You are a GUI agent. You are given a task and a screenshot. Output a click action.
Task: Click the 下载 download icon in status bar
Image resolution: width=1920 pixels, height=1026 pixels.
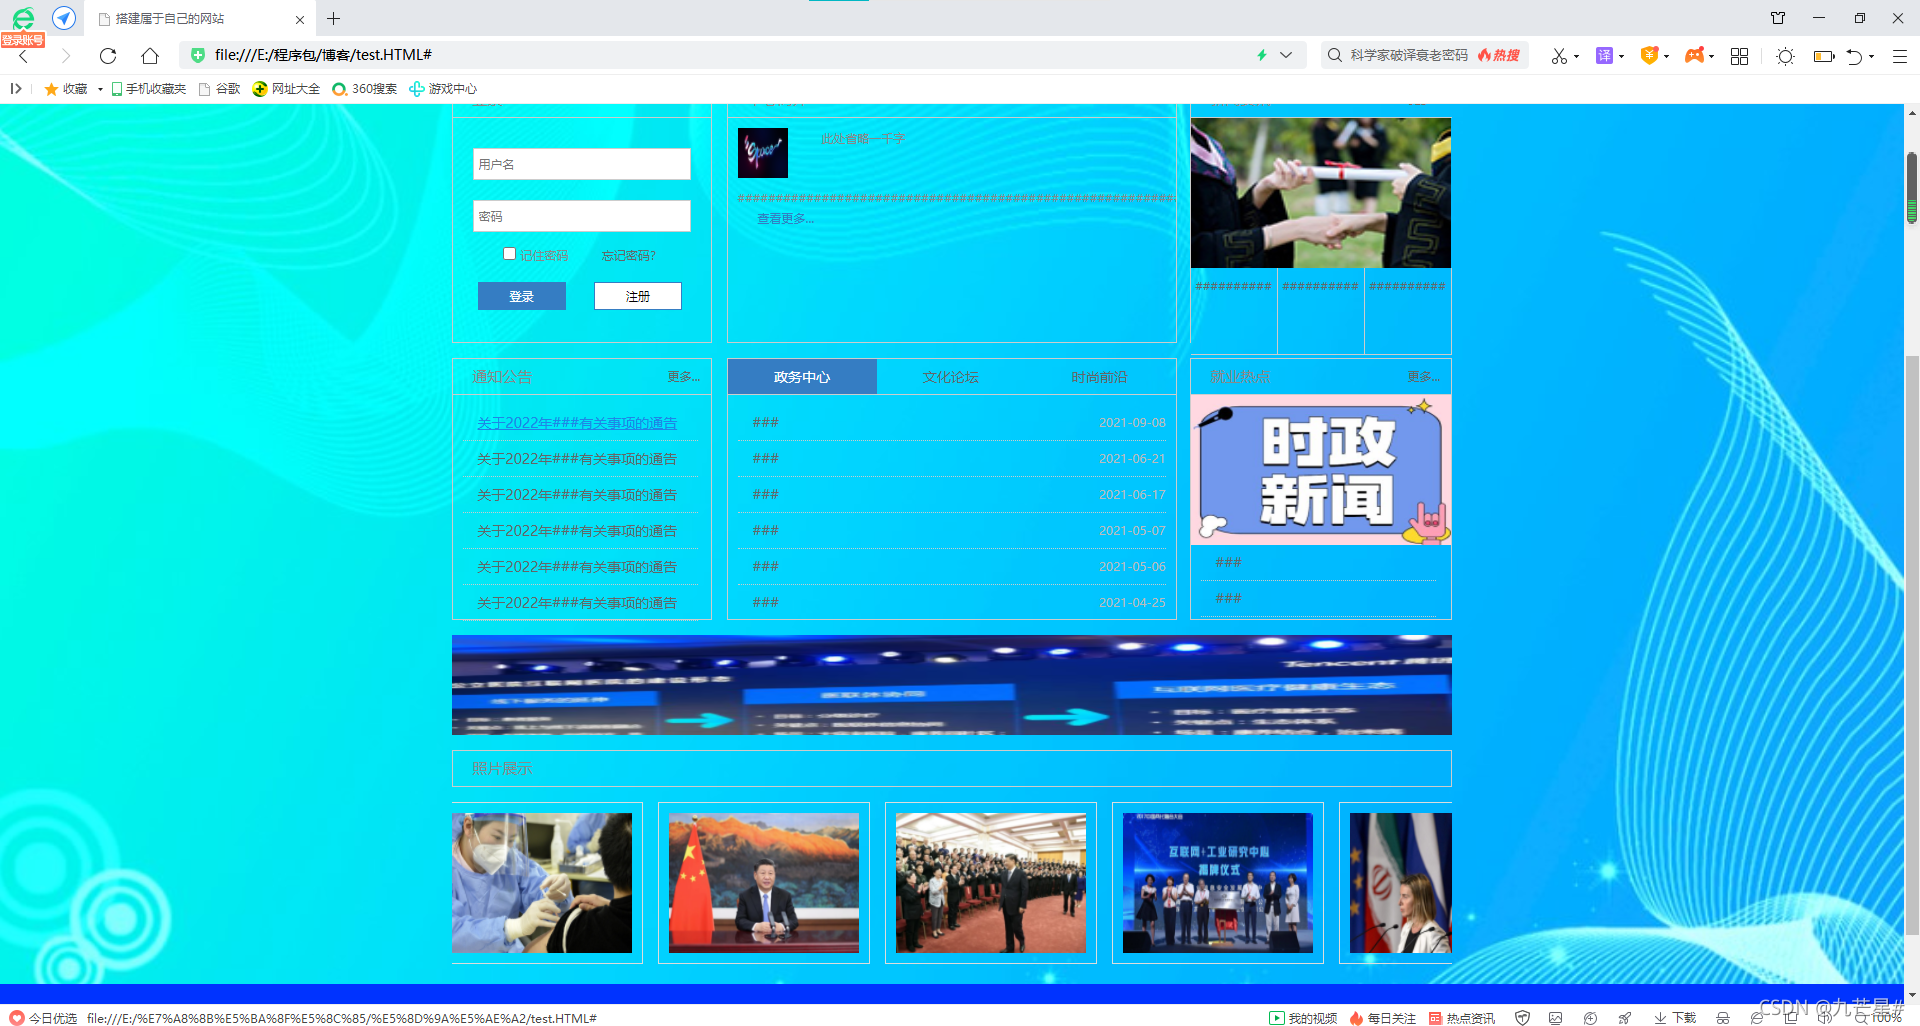(x=1675, y=1018)
